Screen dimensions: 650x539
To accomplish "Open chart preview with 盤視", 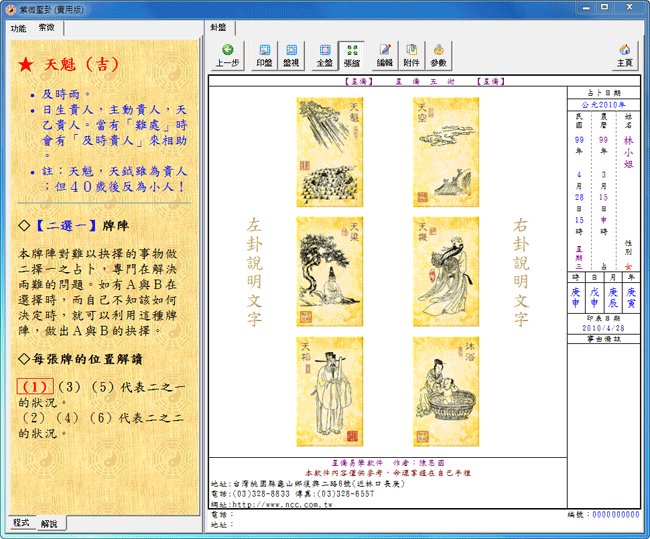I will tap(291, 56).
